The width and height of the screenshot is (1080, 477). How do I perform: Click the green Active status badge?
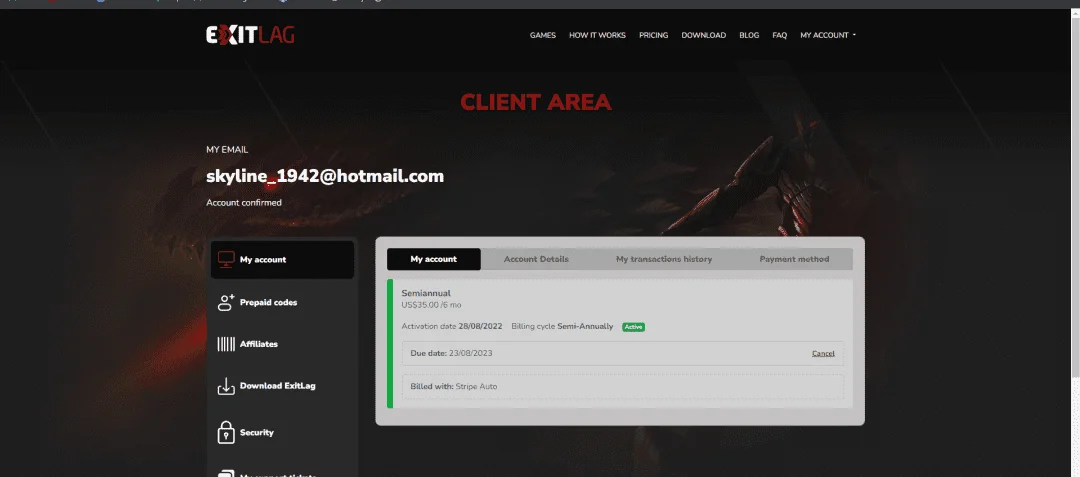pyautogui.click(x=634, y=327)
